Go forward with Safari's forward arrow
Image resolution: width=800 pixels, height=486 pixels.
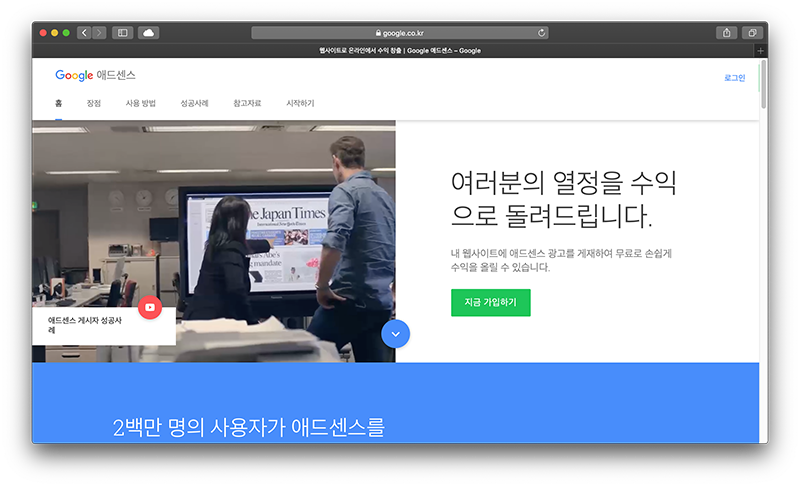99,33
